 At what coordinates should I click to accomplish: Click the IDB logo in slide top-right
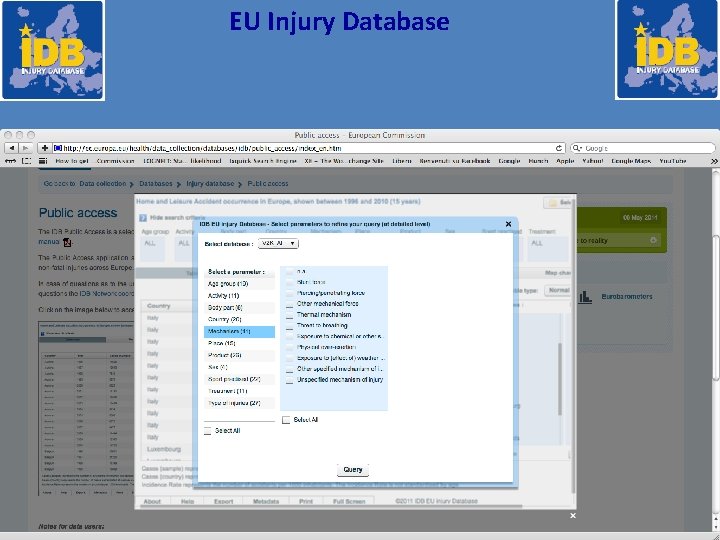coord(667,50)
